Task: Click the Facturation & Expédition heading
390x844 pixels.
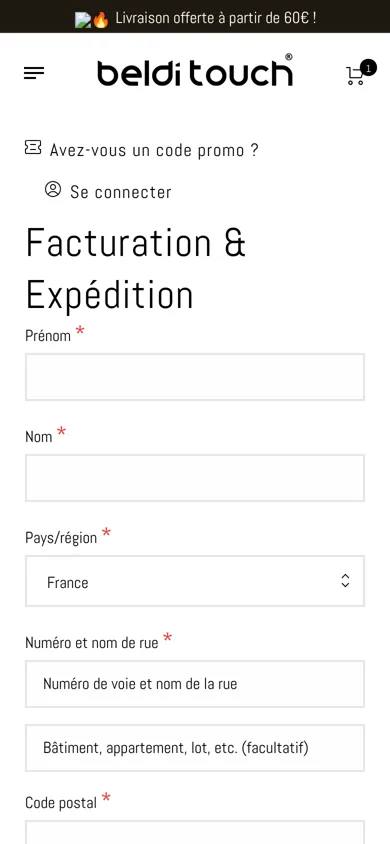Action: (x=136, y=268)
